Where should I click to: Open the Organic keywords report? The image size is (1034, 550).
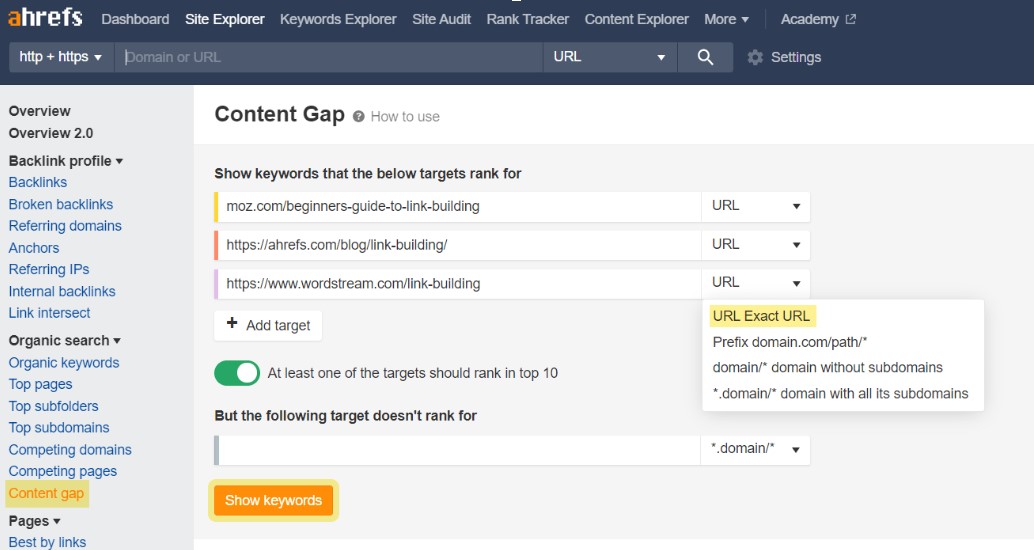click(64, 363)
